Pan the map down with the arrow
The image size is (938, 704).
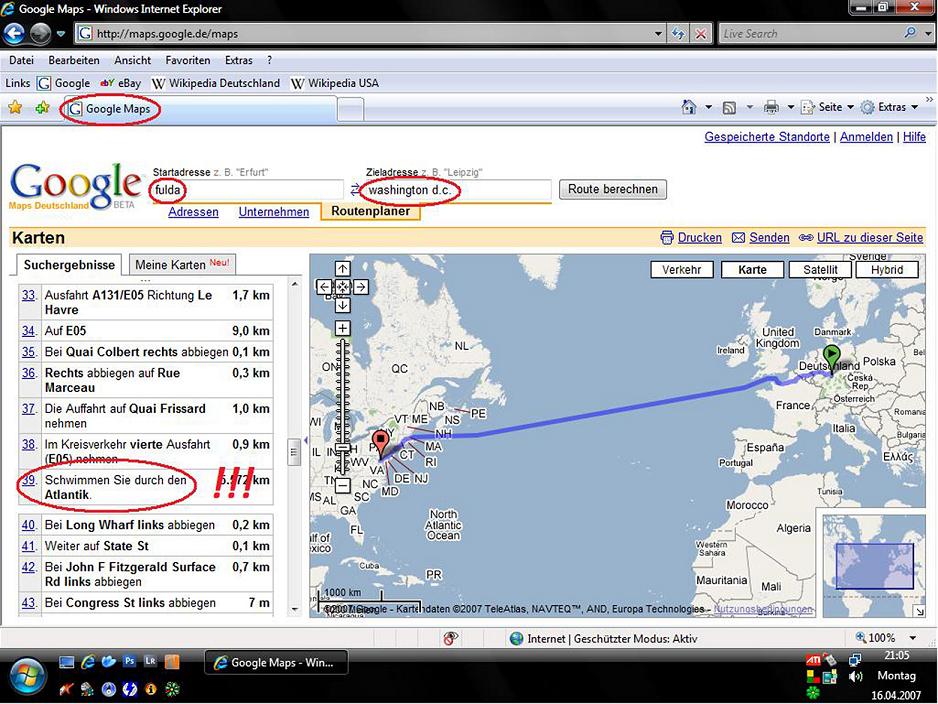[343, 306]
